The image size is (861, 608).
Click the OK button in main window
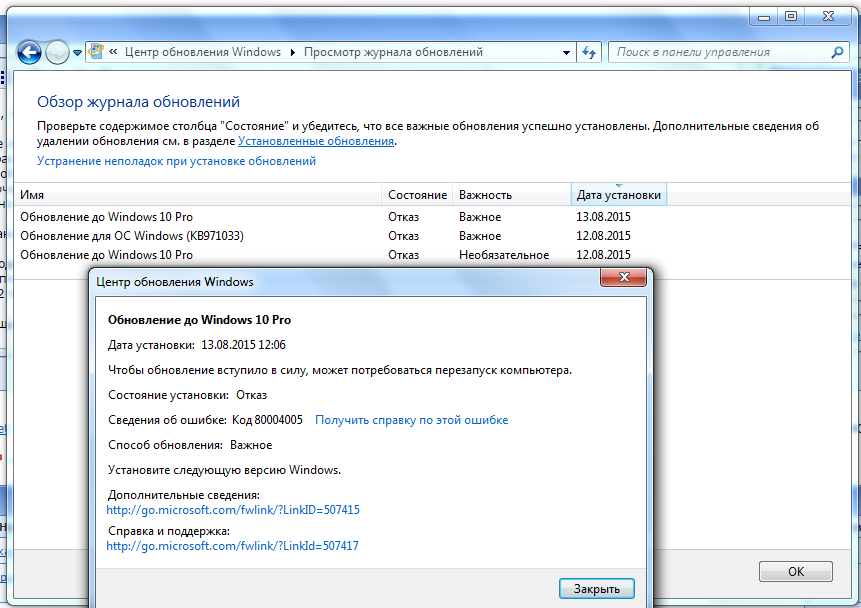pyautogui.click(x=796, y=572)
